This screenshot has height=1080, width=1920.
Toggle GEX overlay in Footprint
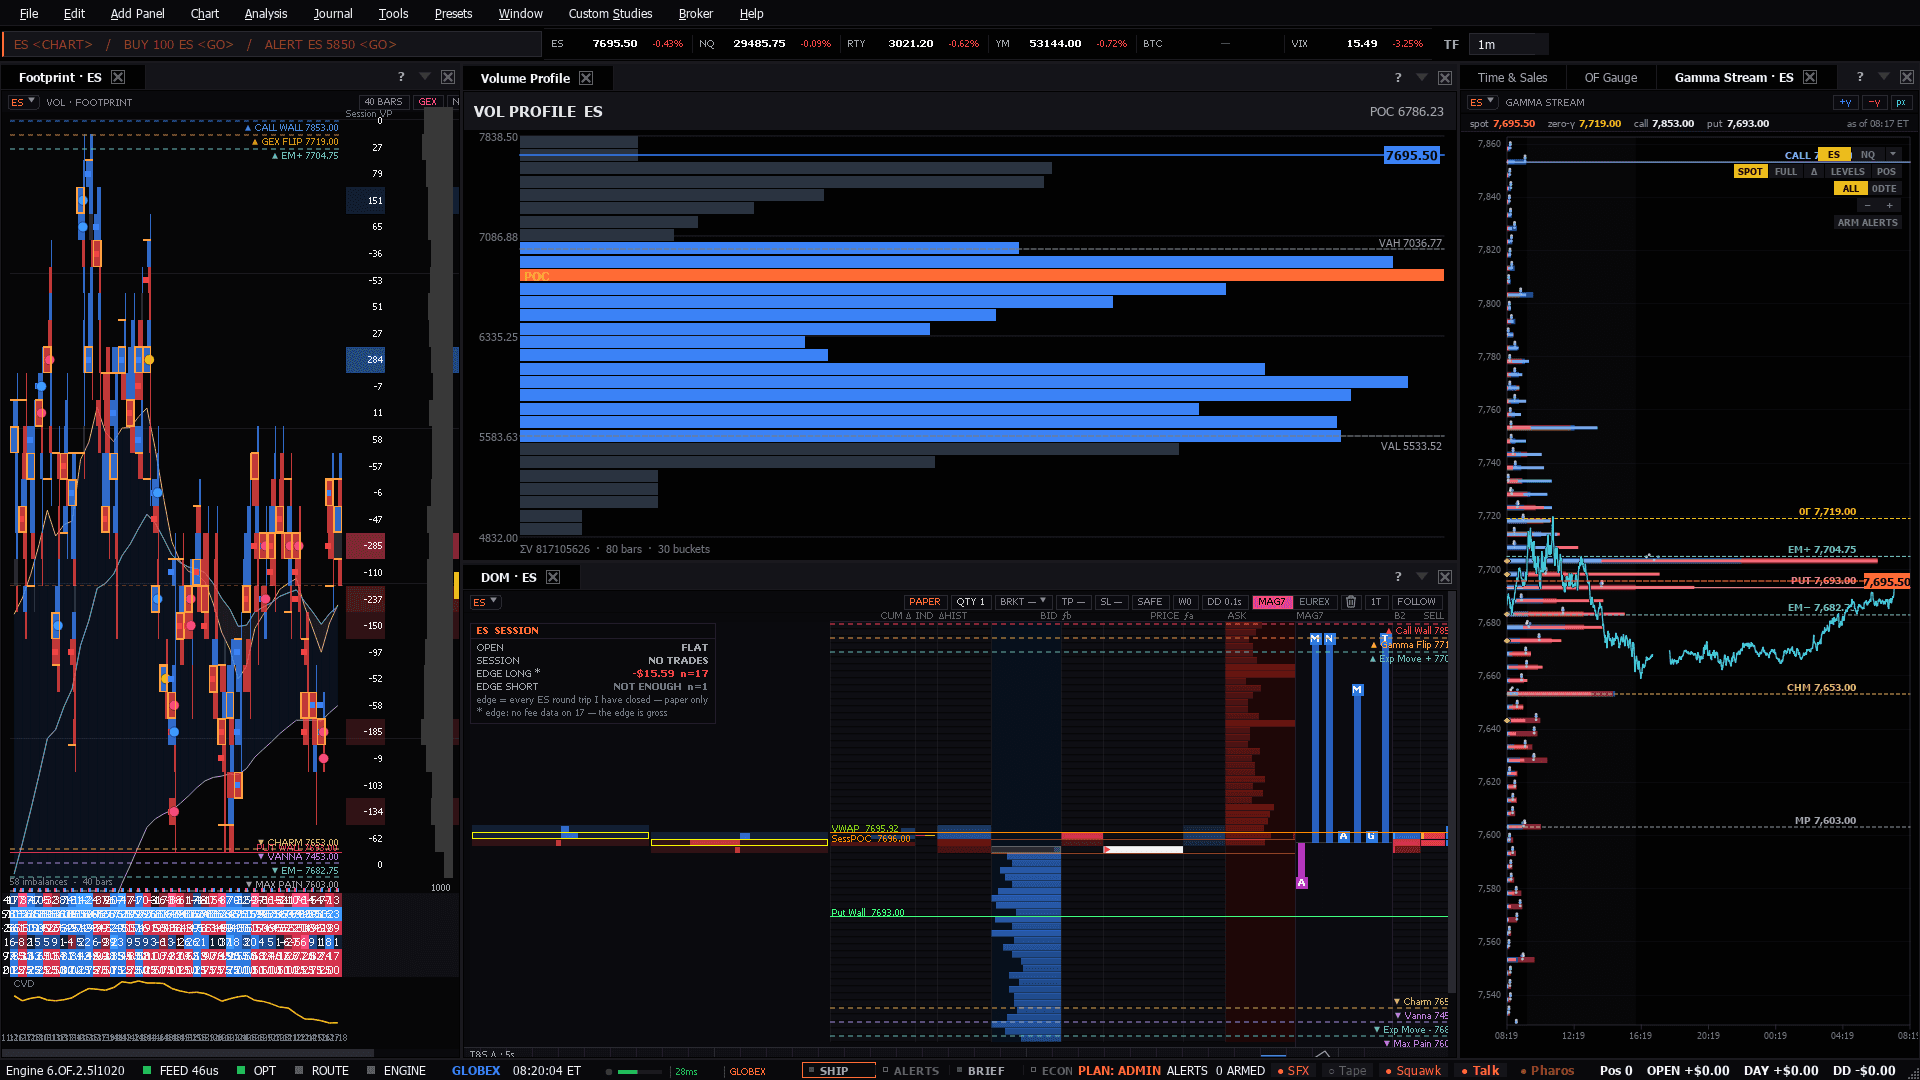[428, 102]
